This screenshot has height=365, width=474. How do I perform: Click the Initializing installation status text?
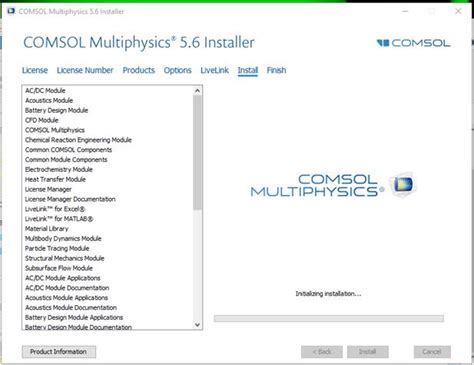click(x=328, y=294)
